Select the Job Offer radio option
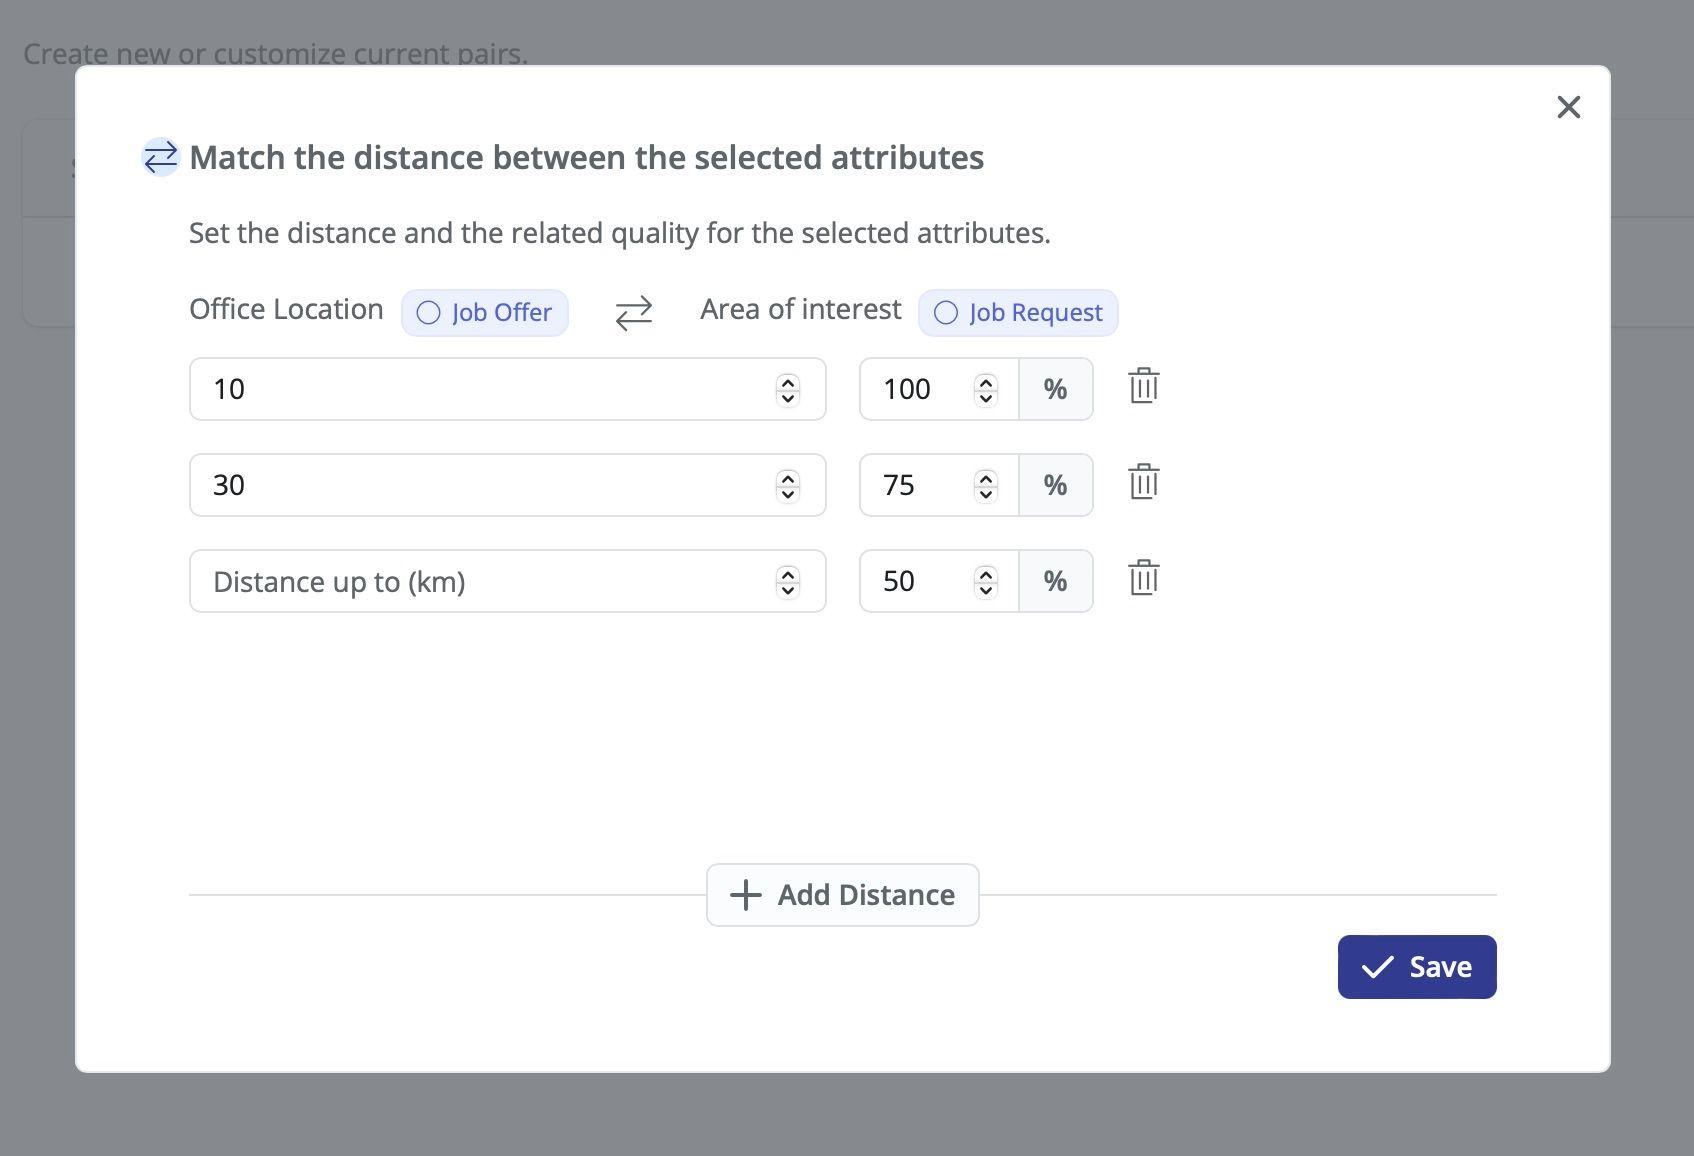Screen dimensions: 1694x1156 (429, 313)
